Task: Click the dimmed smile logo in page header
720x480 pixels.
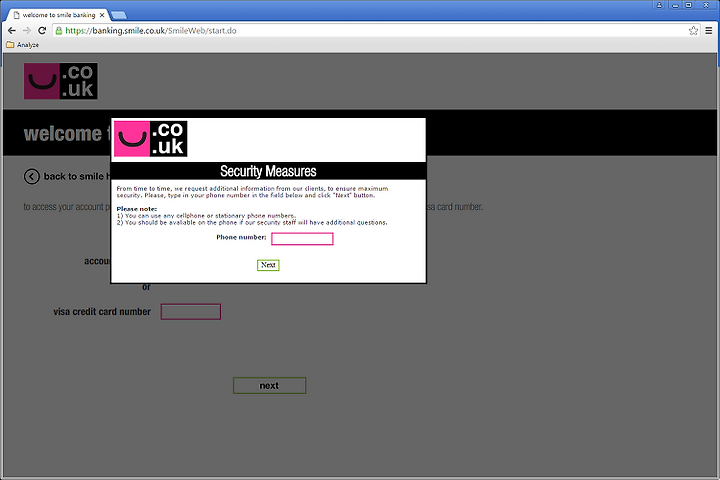Action: pyautogui.click(x=61, y=81)
